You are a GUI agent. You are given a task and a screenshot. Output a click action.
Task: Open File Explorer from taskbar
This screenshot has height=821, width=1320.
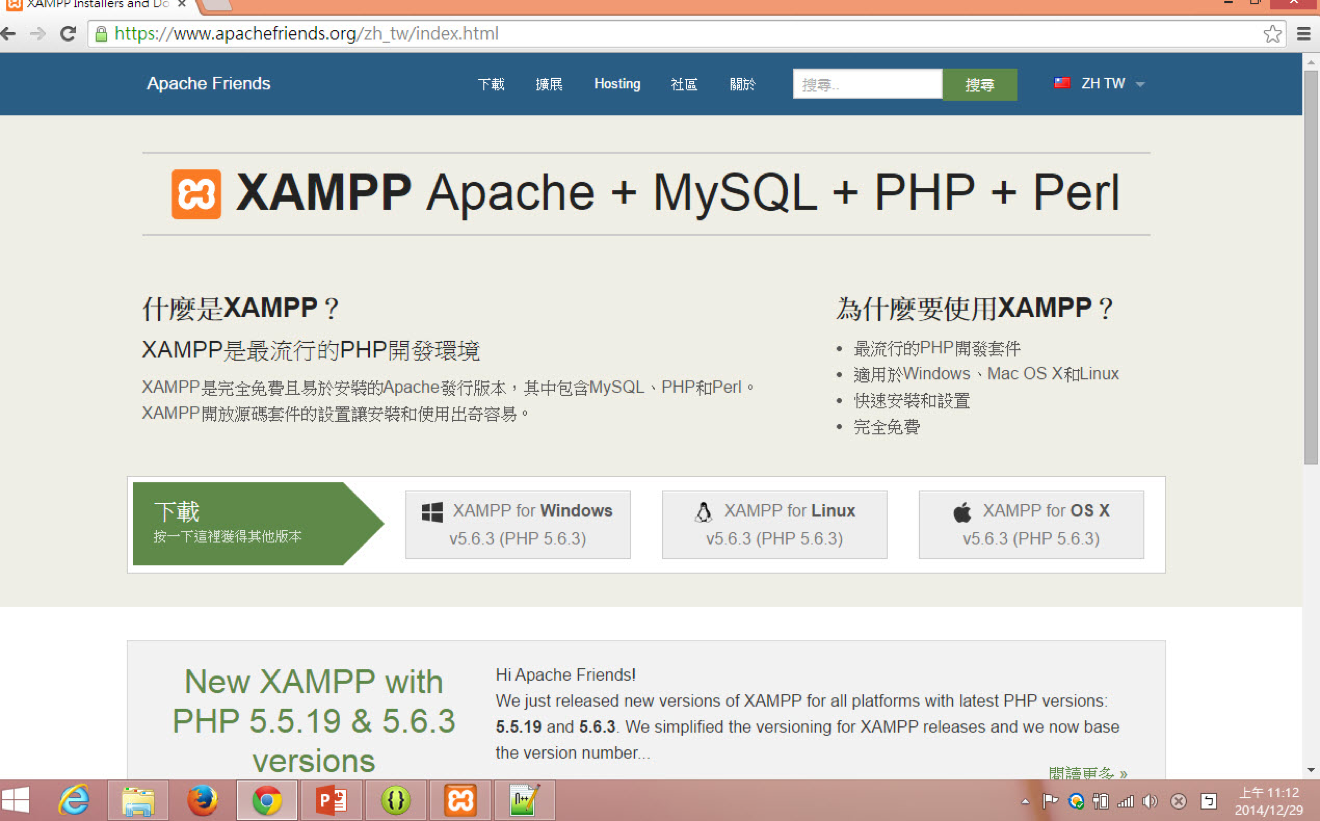coord(138,800)
